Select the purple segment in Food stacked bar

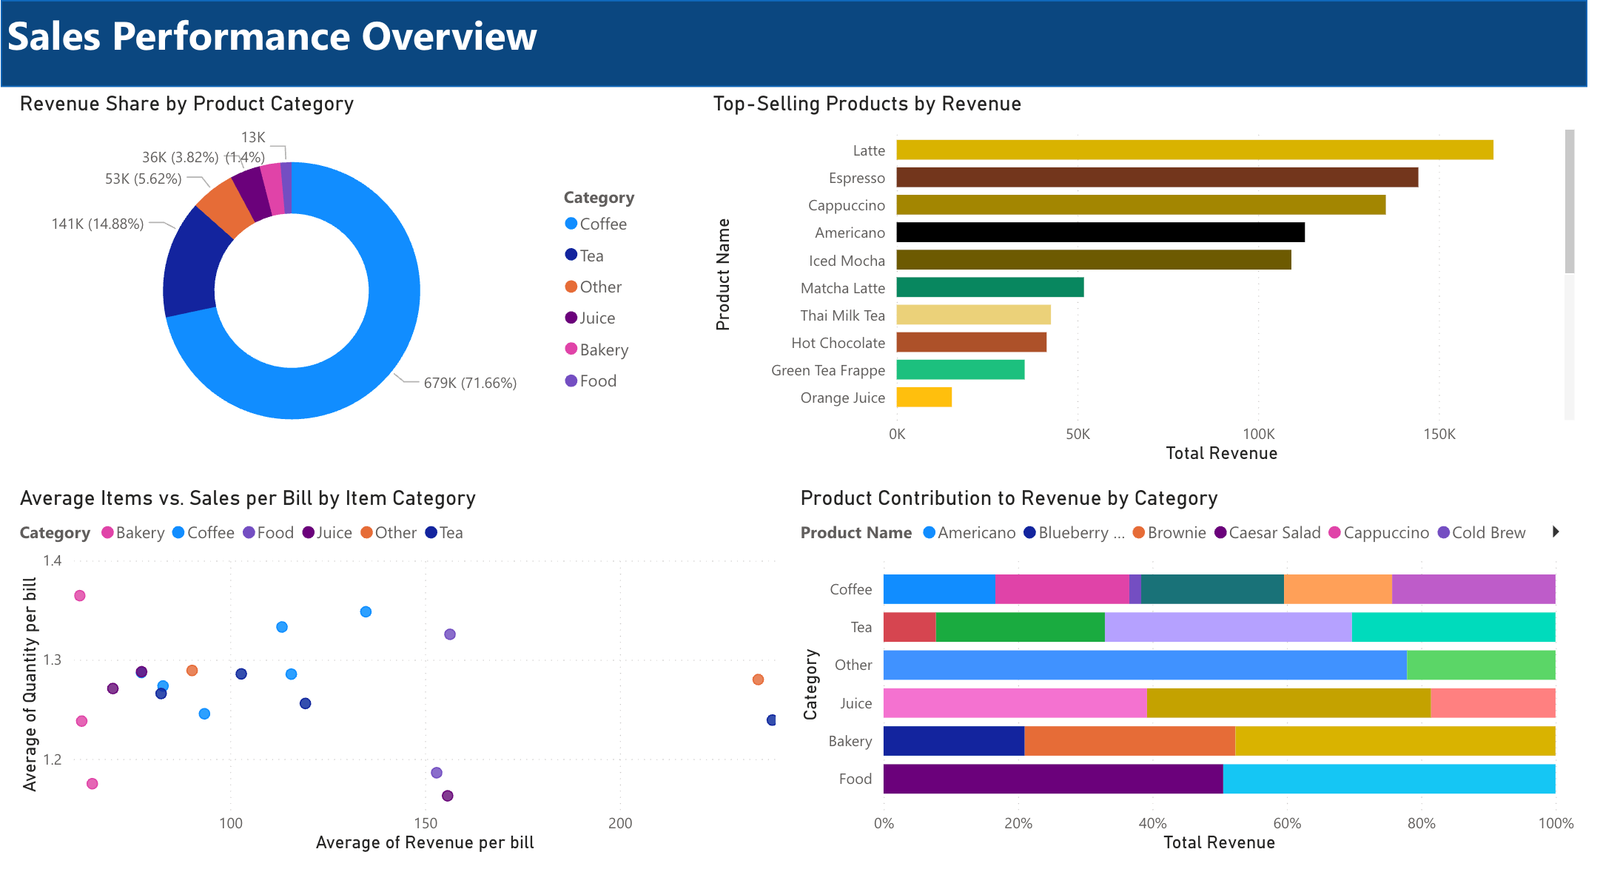[x=1053, y=779]
